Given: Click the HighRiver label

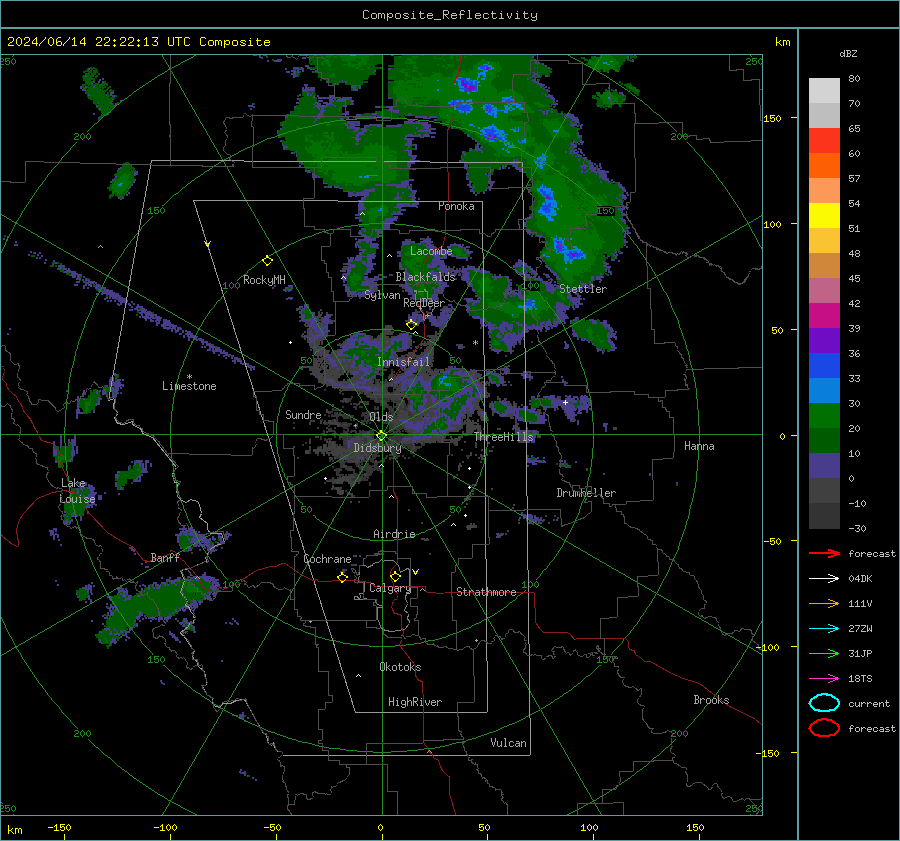Looking at the screenshot, I should (415, 702).
